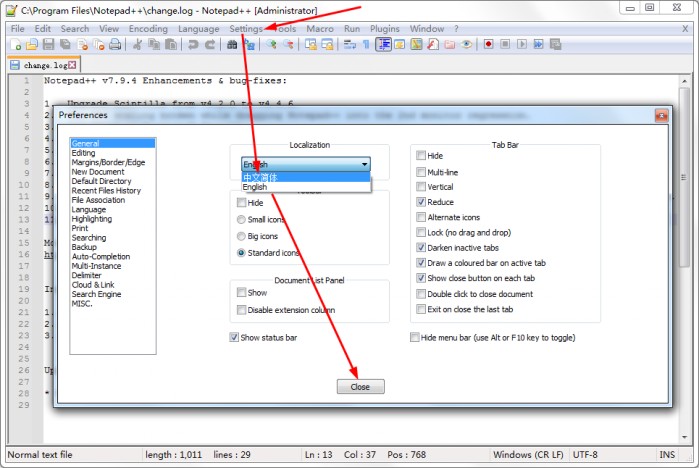Open the Function List toolbar icon
The image size is (699, 468).
click(433, 45)
